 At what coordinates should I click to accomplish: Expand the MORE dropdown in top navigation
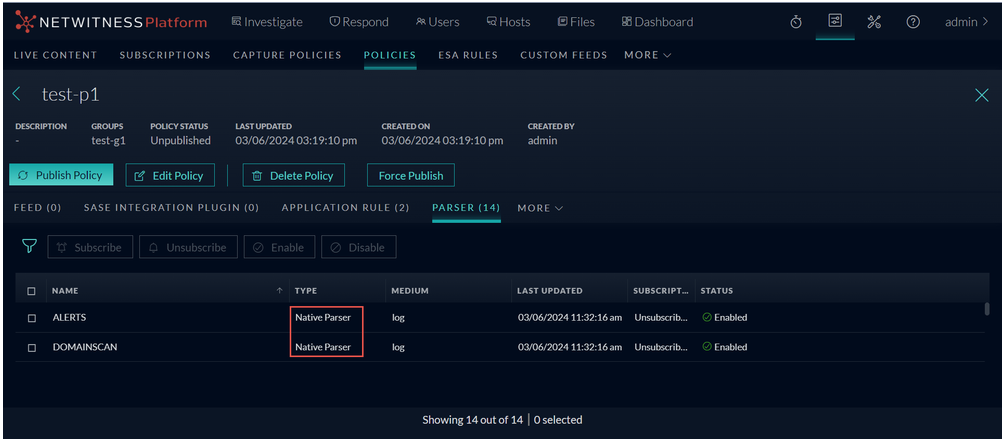(647, 55)
